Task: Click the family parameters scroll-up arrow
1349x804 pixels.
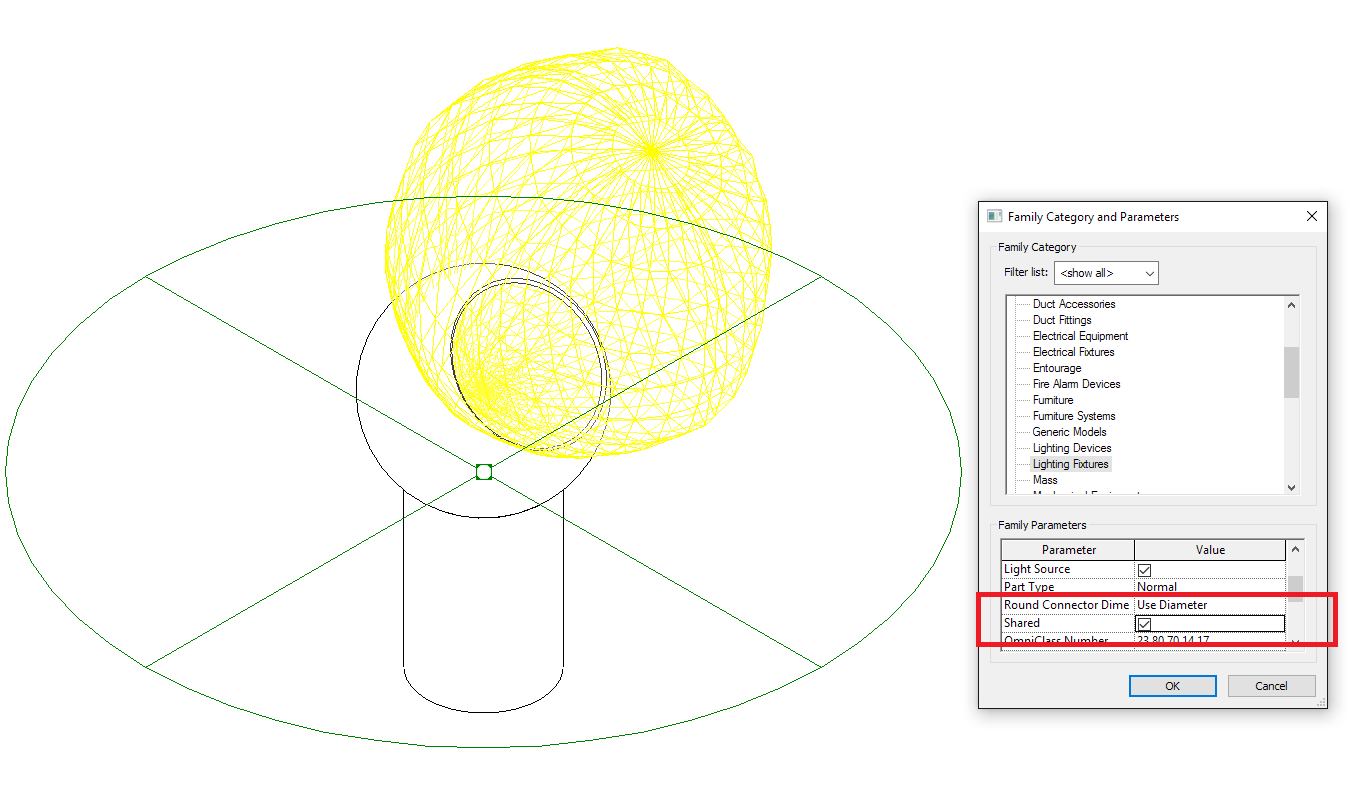Action: click(1295, 549)
